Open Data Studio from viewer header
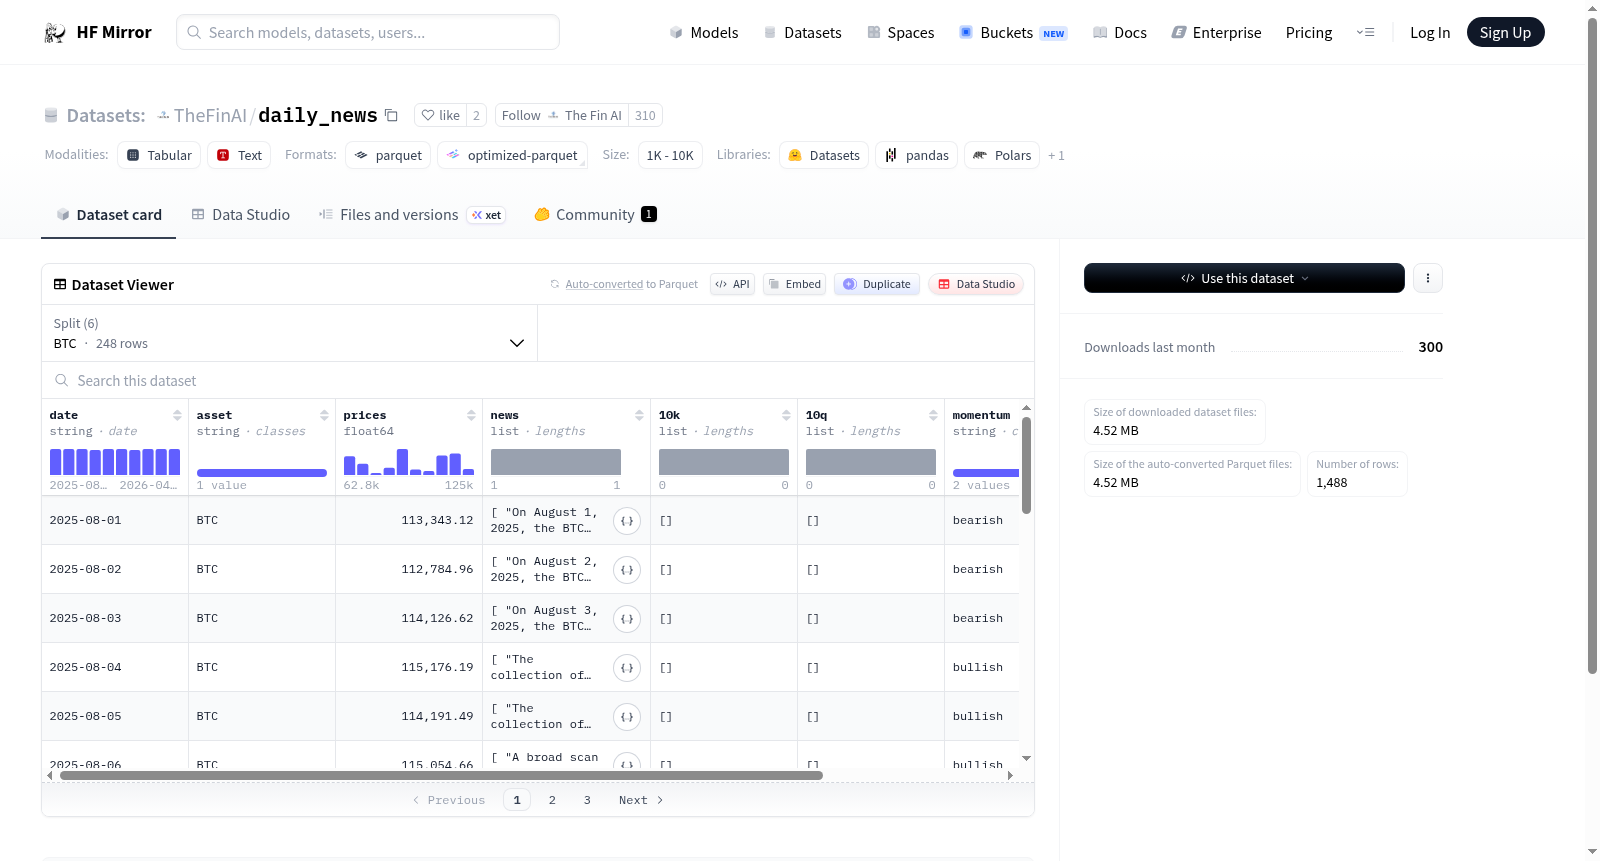The height and width of the screenshot is (861, 1600). tap(976, 284)
